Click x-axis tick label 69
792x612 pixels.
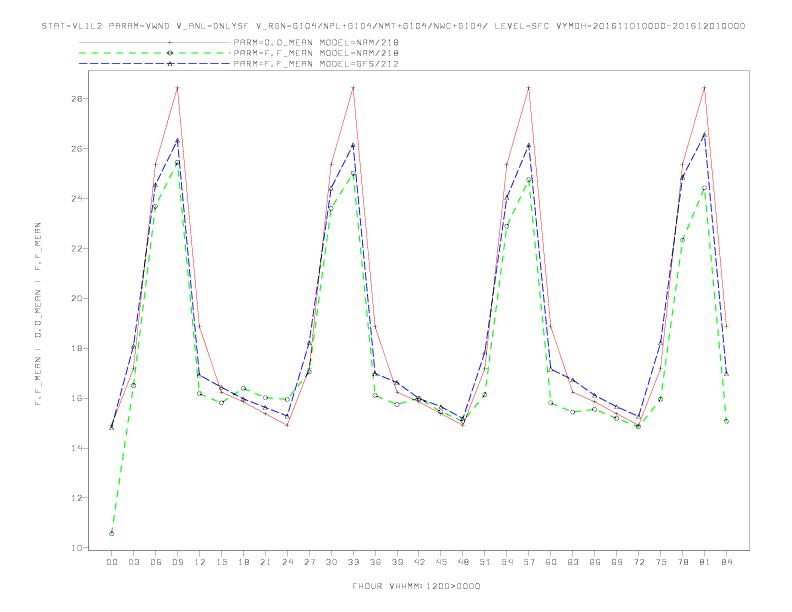pyautogui.click(x=617, y=562)
